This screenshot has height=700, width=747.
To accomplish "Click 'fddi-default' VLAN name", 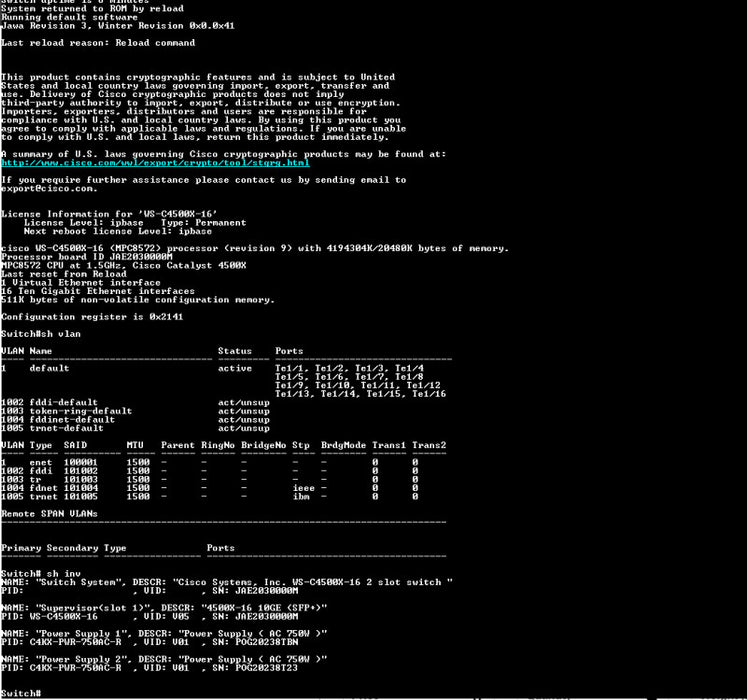I will 63,403.
